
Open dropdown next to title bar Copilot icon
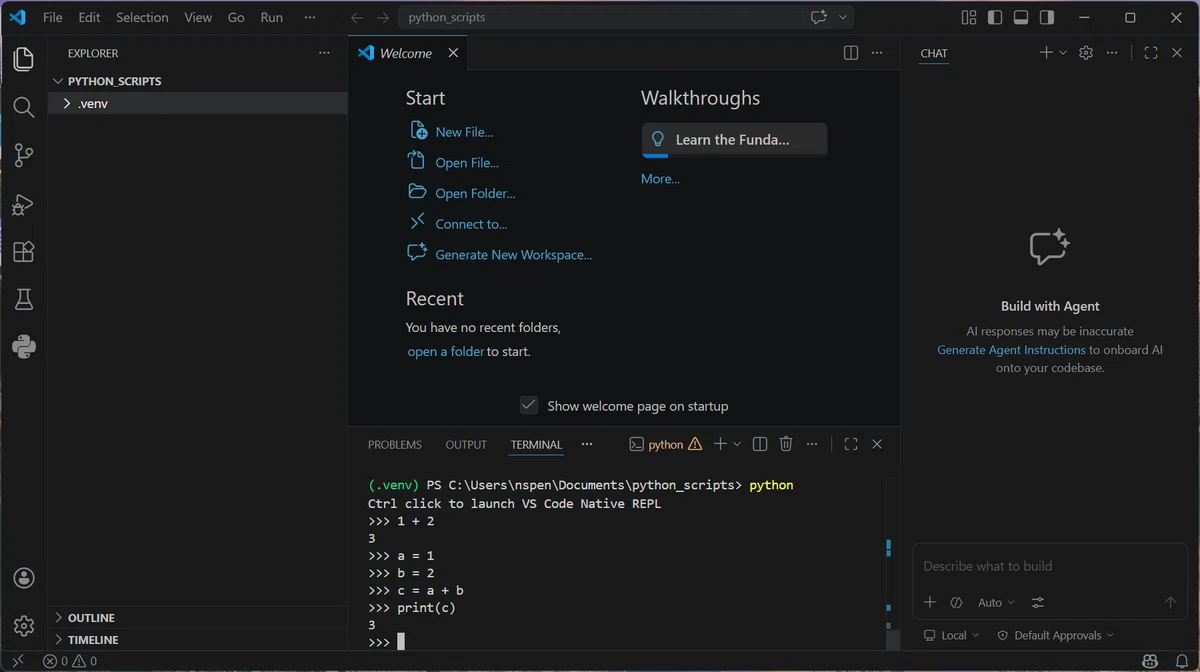[x=843, y=17]
